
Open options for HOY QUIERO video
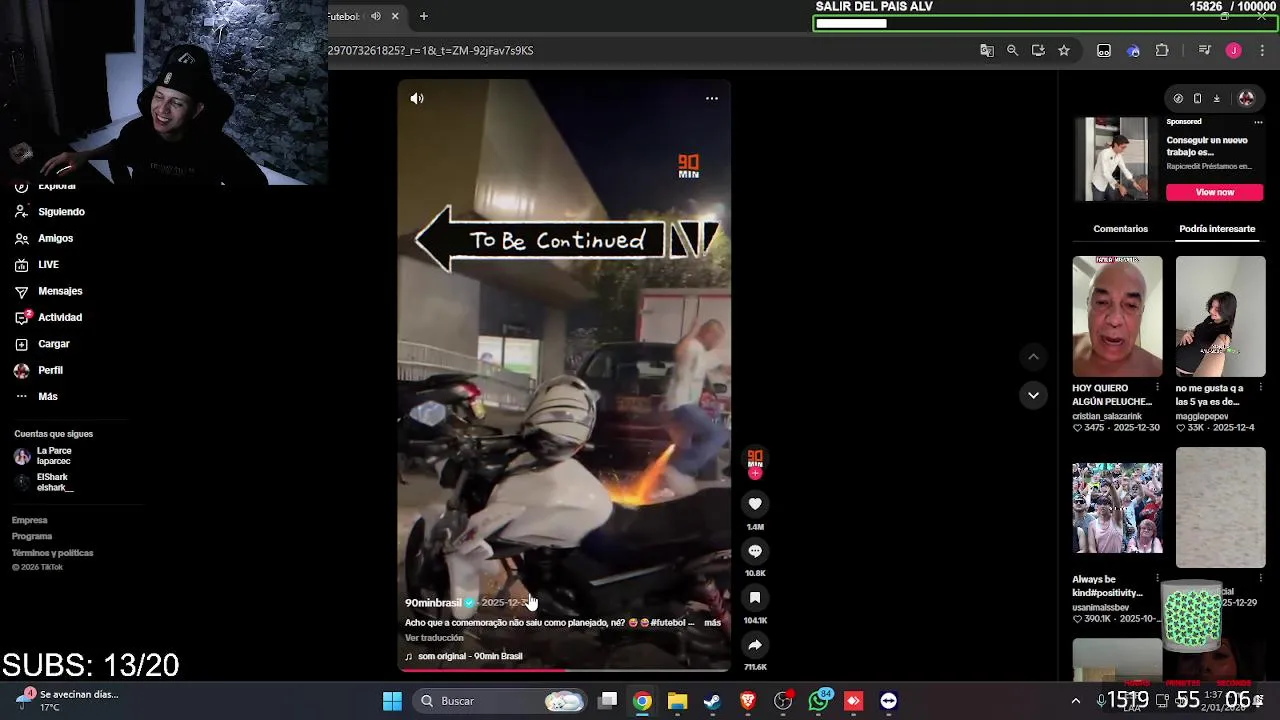pos(1158,388)
